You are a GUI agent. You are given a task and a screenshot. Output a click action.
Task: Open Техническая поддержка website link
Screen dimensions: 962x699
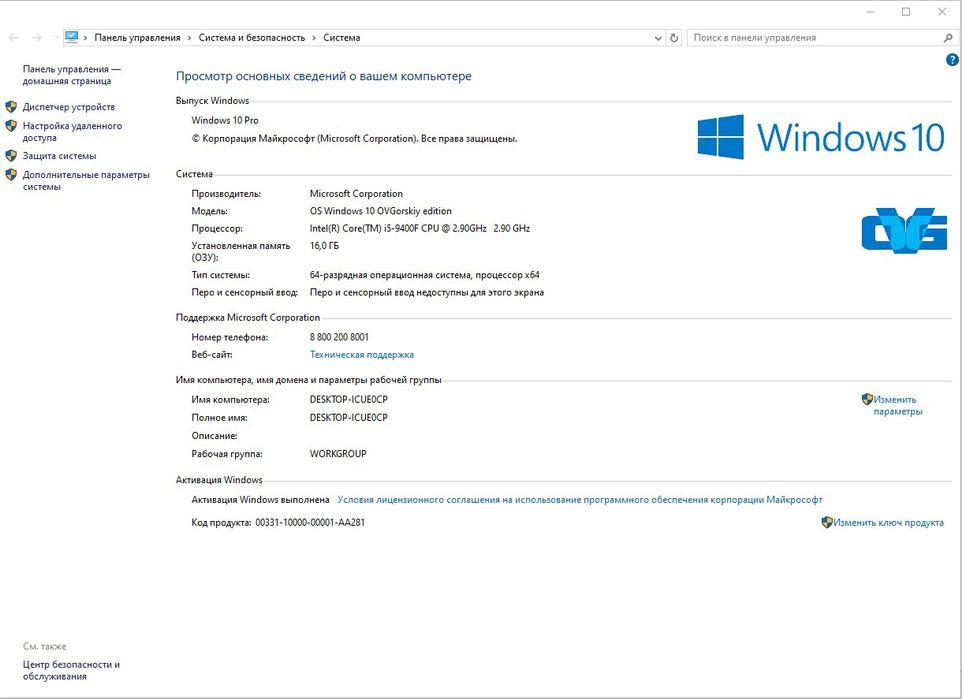coord(362,355)
